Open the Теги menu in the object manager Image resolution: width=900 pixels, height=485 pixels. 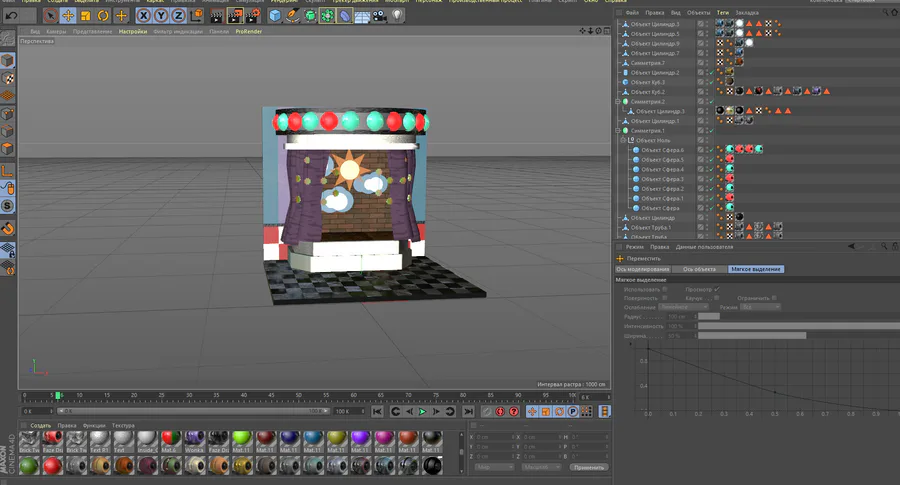coord(723,13)
